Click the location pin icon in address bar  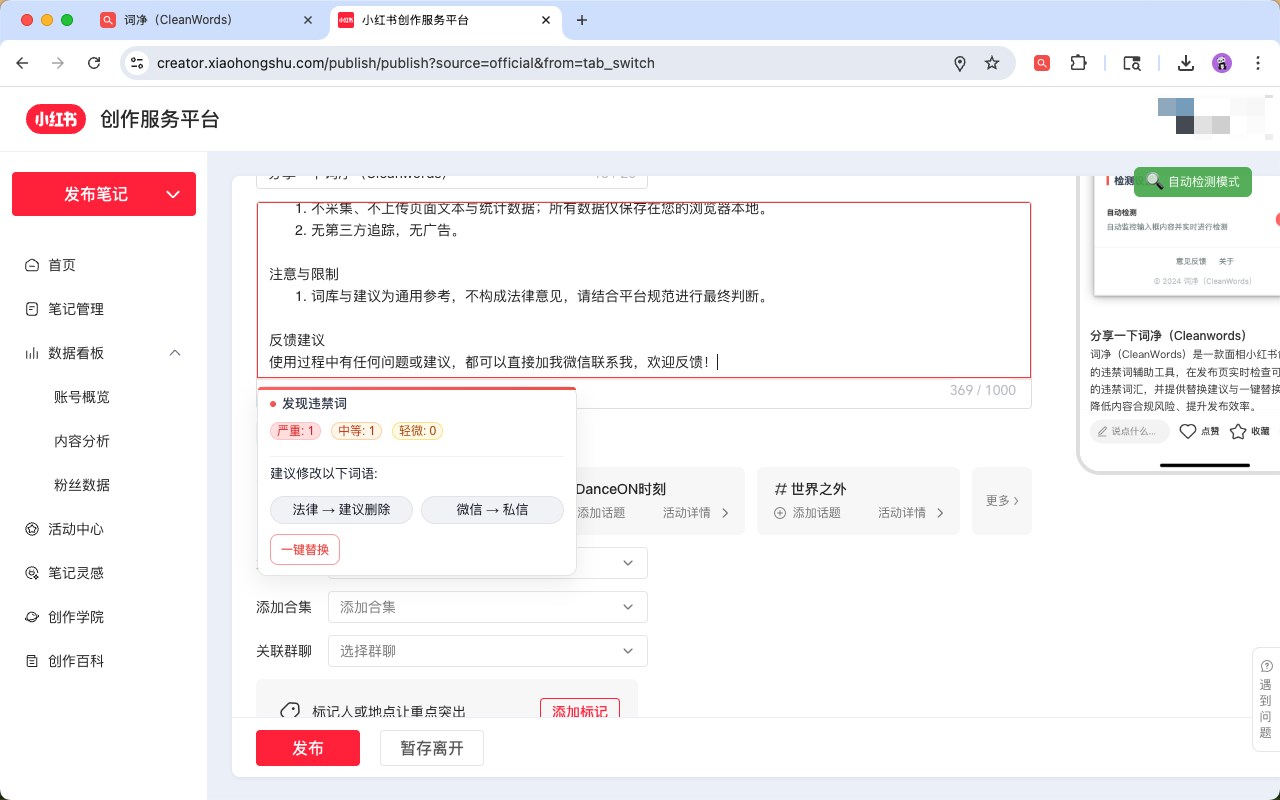point(960,63)
